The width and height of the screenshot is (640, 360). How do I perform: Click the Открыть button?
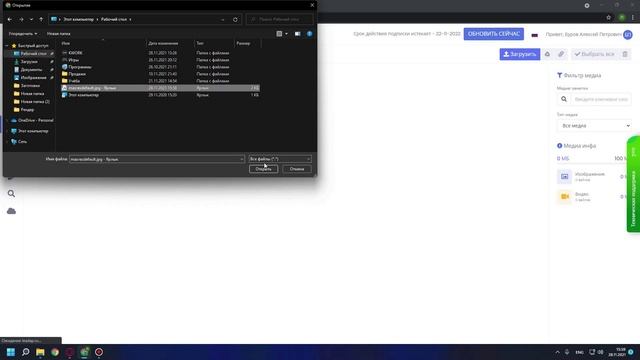point(264,169)
